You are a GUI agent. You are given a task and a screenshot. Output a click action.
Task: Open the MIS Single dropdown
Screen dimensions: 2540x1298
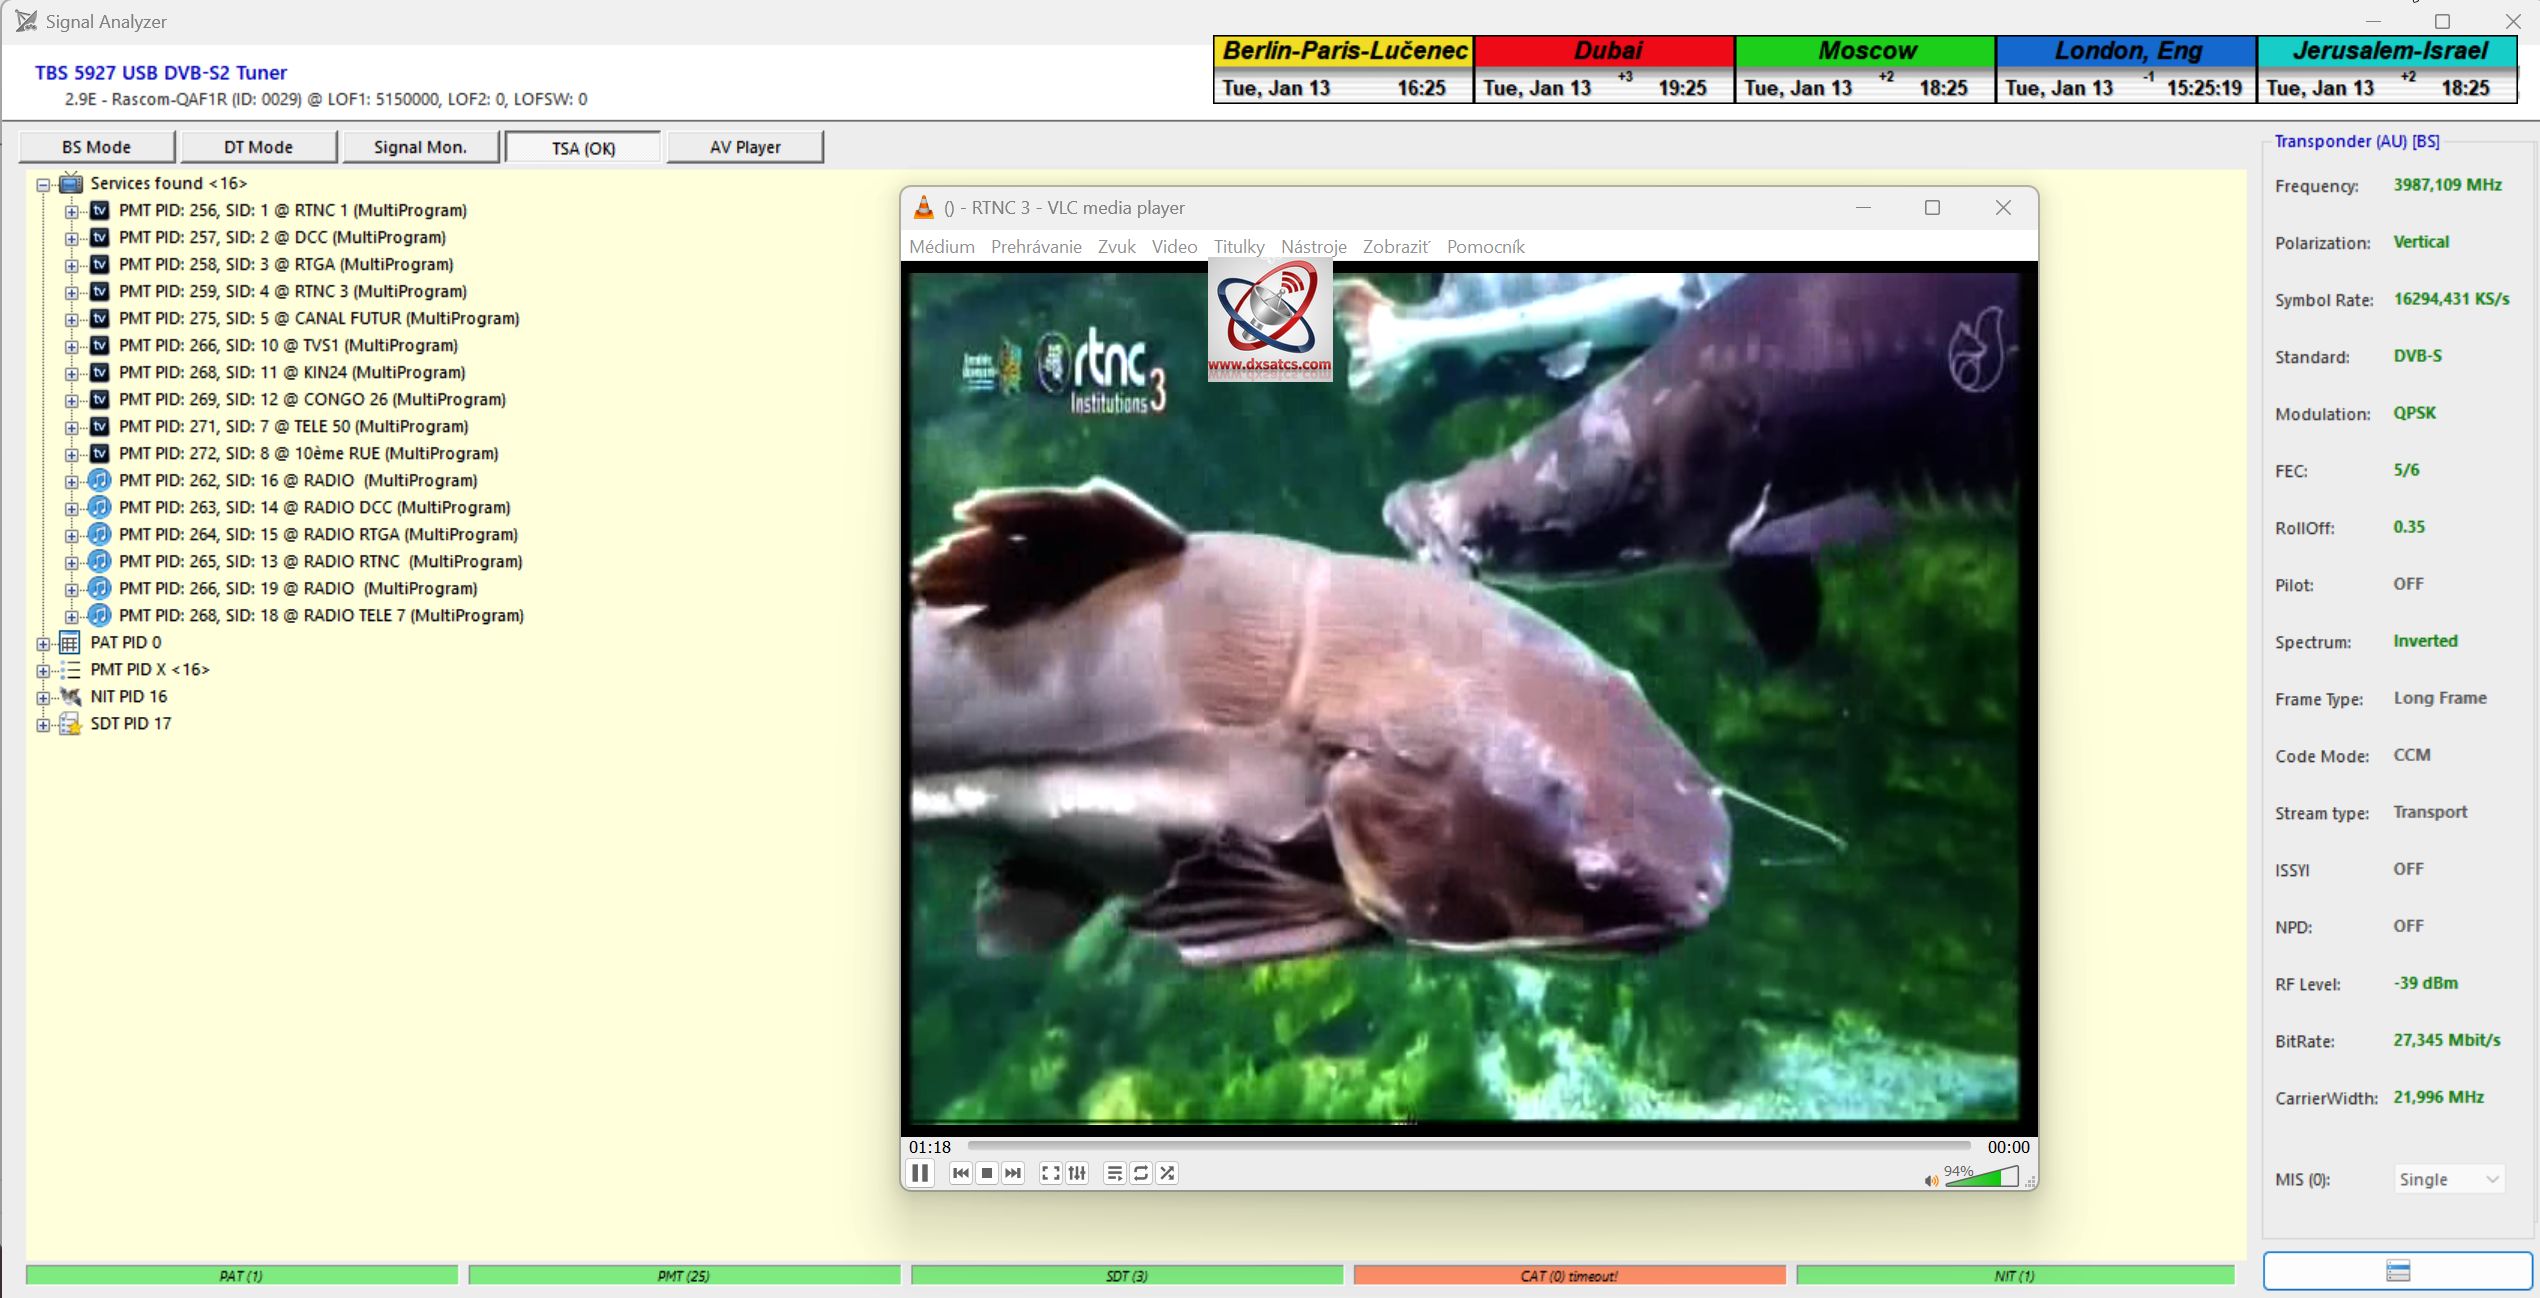(2448, 1180)
